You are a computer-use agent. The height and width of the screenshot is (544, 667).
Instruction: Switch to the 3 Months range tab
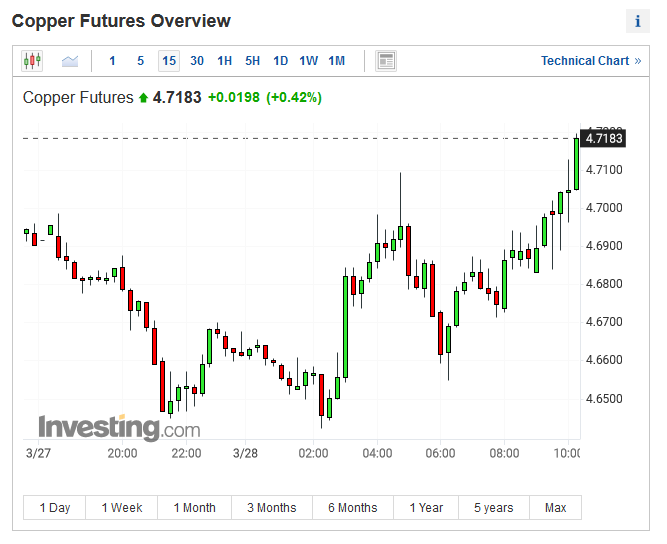coord(272,508)
